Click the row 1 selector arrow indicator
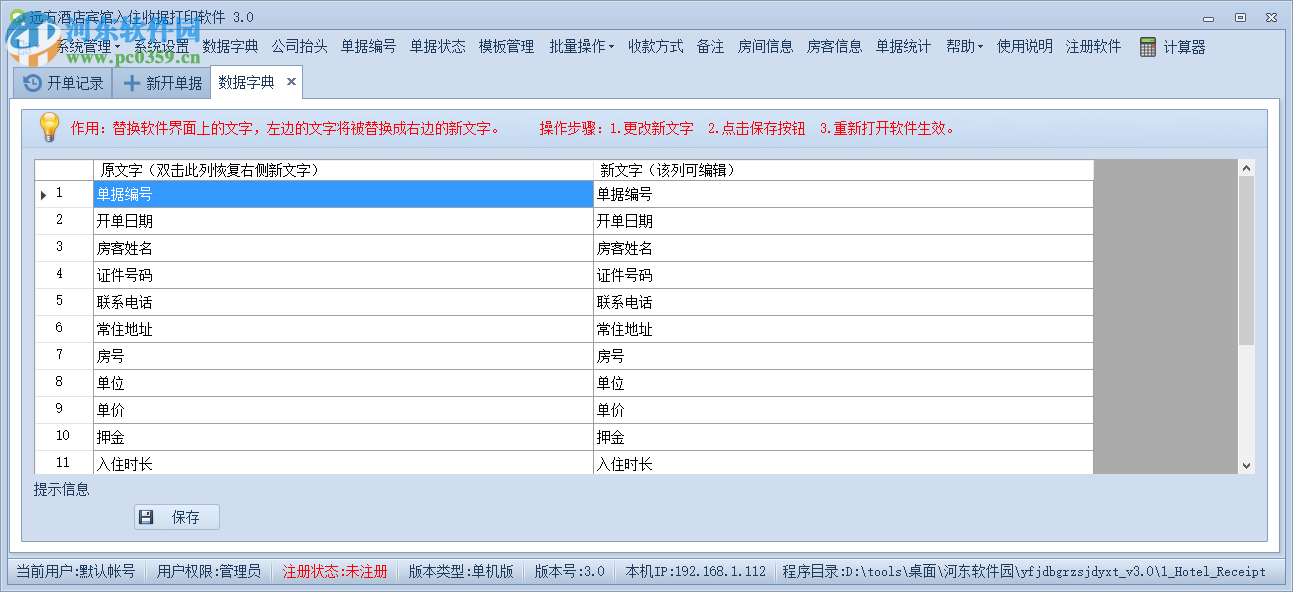 pos(43,194)
